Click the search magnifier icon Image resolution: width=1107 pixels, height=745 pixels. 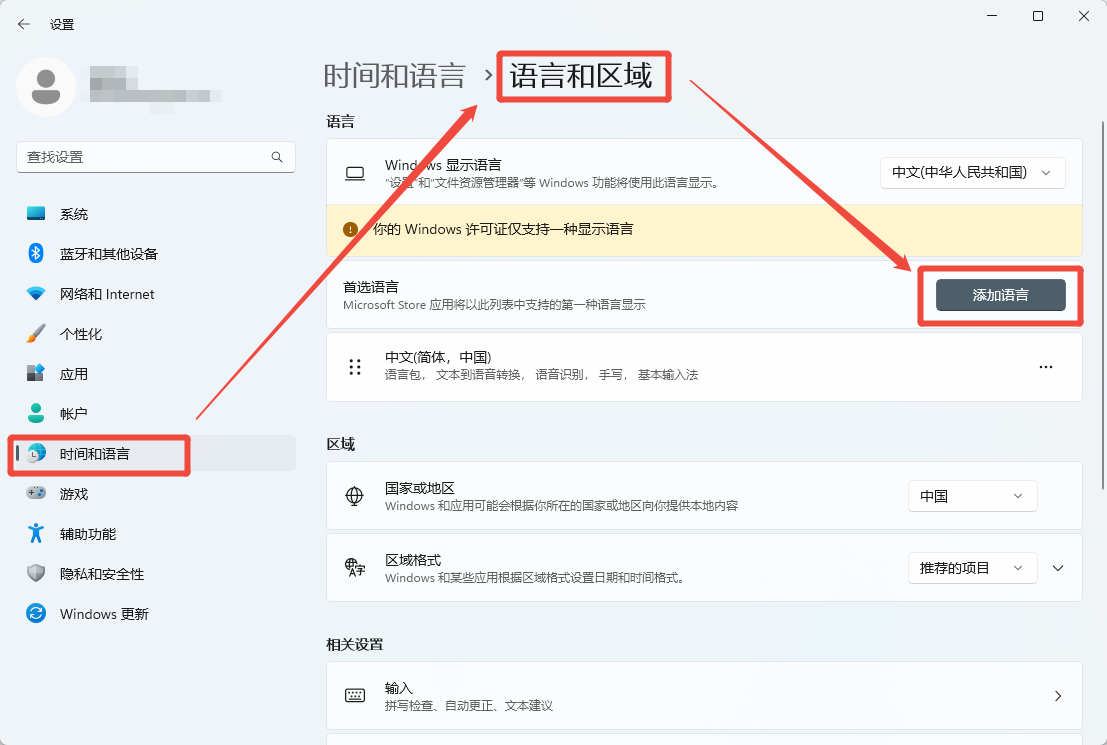click(x=277, y=157)
